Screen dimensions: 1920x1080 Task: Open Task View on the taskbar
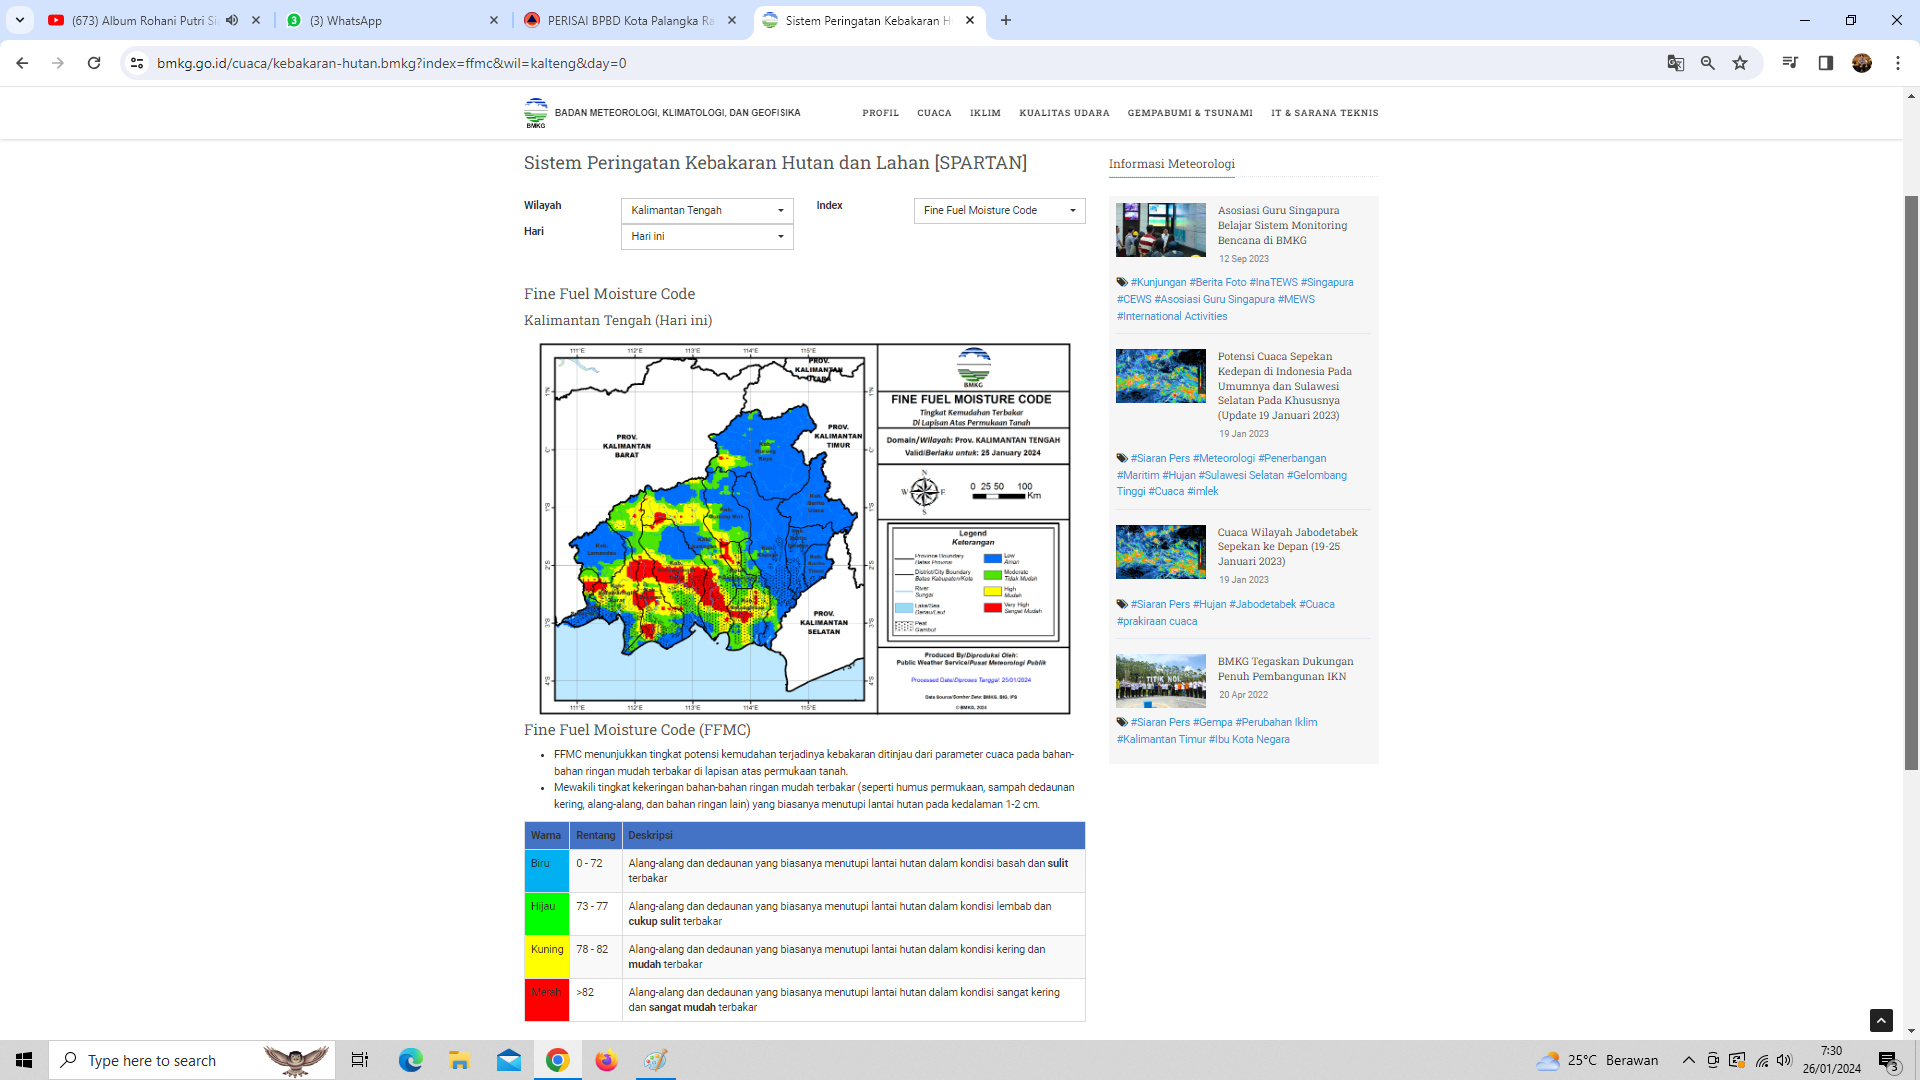coord(360,1060)
